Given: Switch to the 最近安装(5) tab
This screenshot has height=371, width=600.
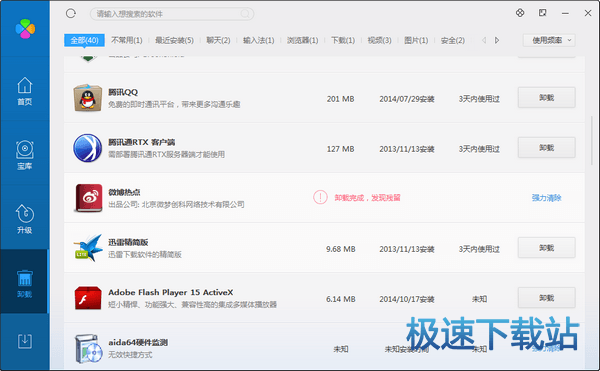Looking at the screenshot, I should (x=174, y=40).
